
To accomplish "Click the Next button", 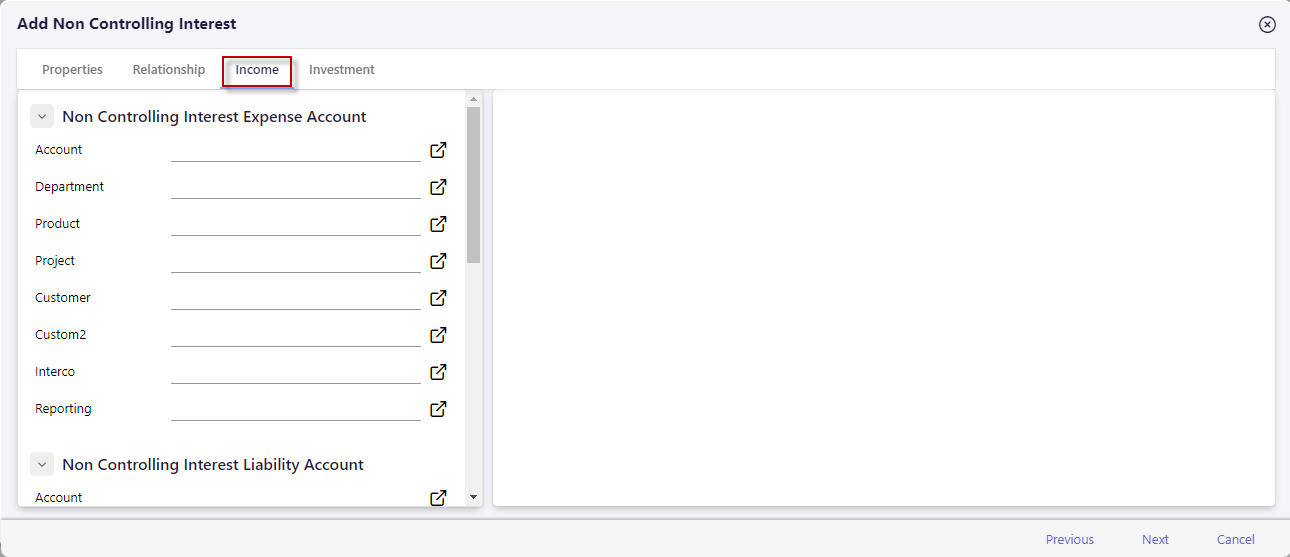I will click(1155, 540).
